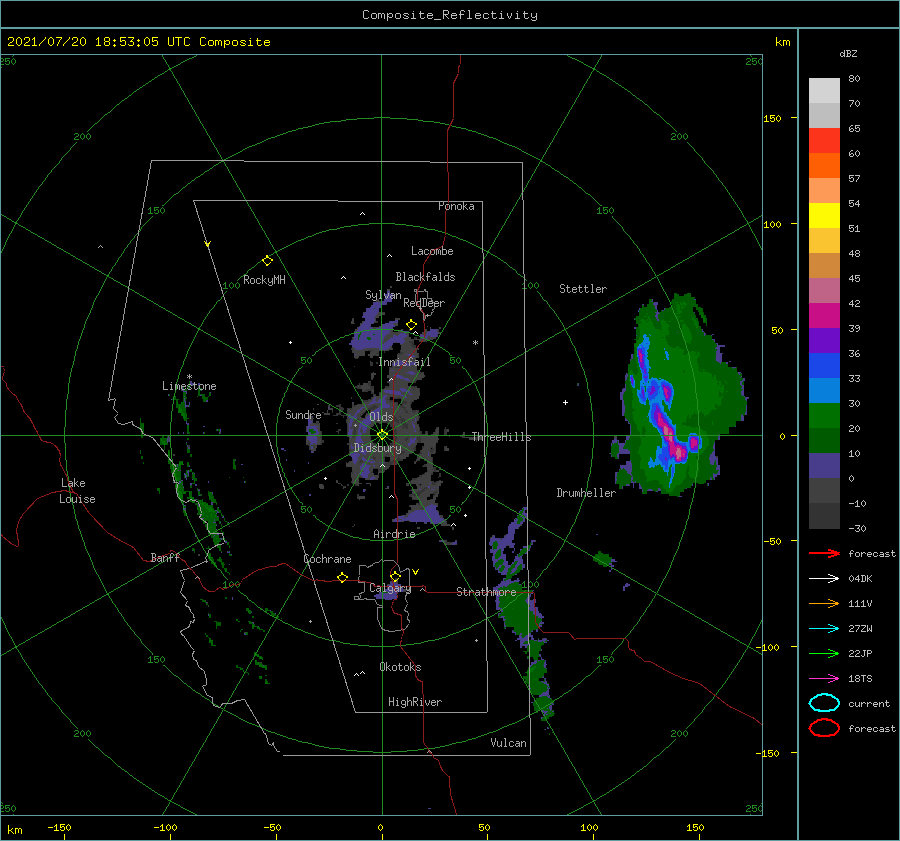This screenshot has height=841, width=900.
Task: Click the yellow diamond marker near RockyMH
Action: 267,261
